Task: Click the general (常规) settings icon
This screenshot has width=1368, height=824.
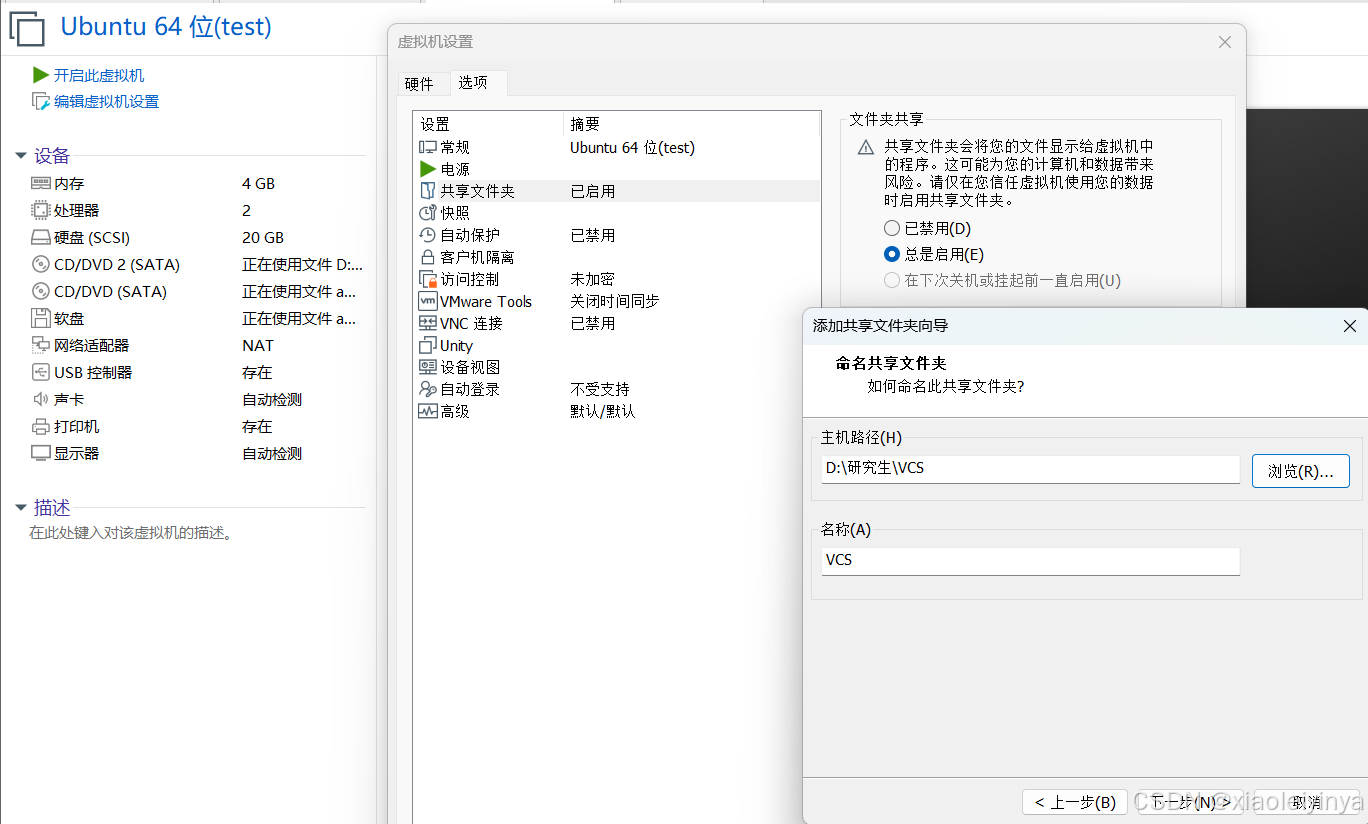Action: [x=428, y=148]
